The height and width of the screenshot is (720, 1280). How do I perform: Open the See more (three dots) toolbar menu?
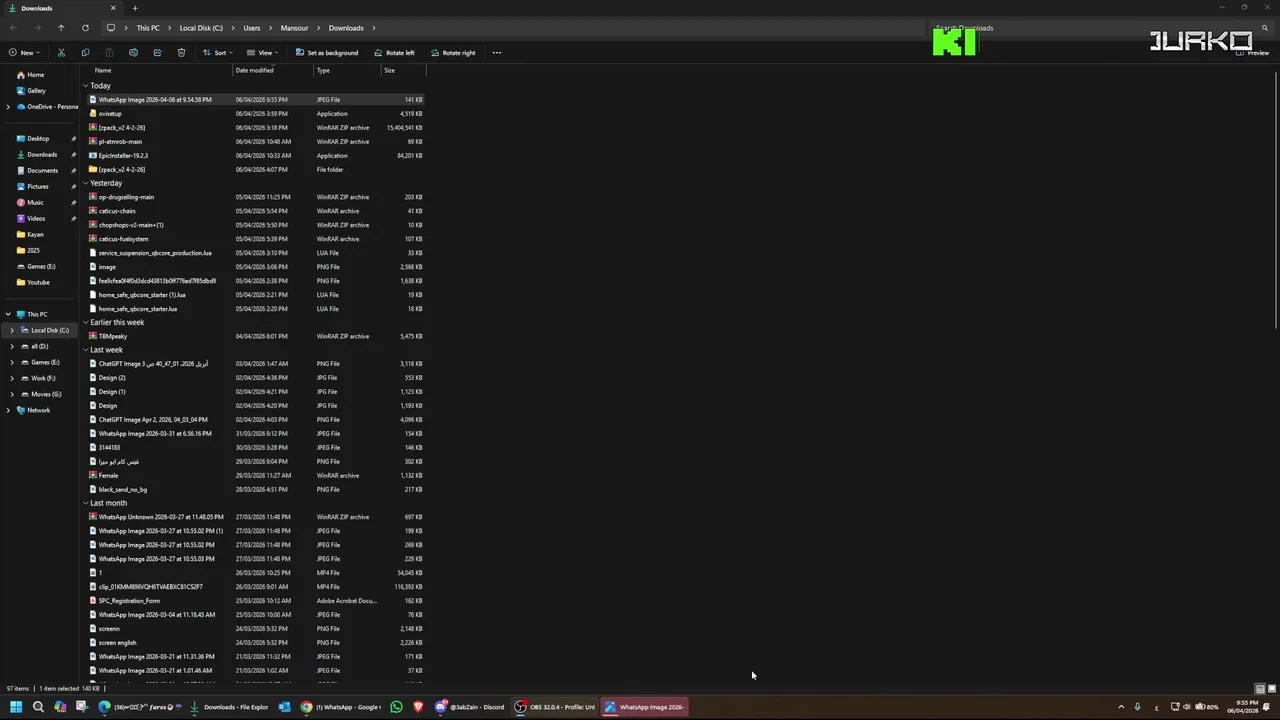click(496, 53)
